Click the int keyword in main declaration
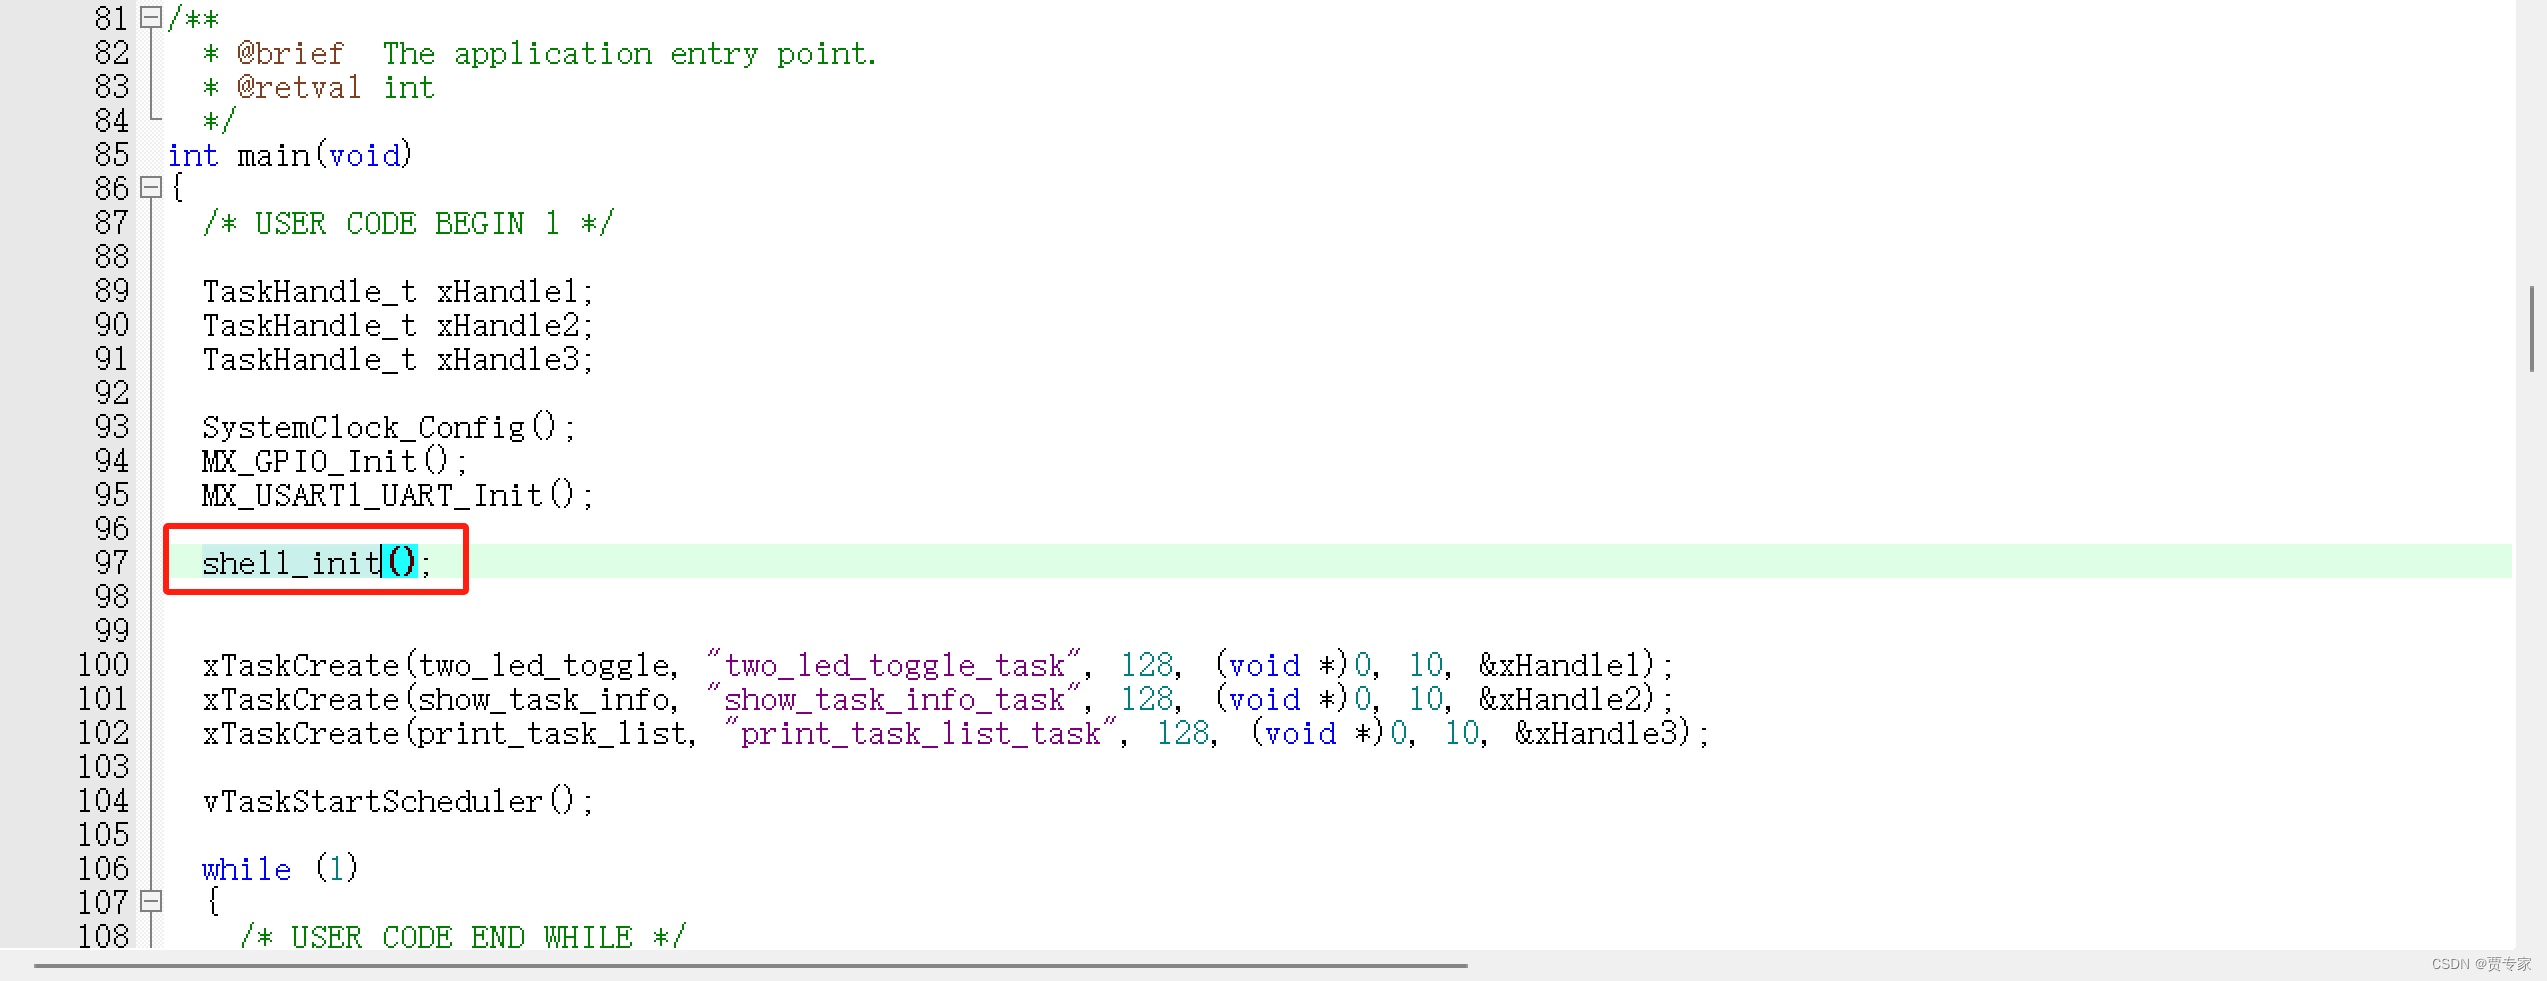Viewport: 2547px width, 981px height. pos(193,155)
